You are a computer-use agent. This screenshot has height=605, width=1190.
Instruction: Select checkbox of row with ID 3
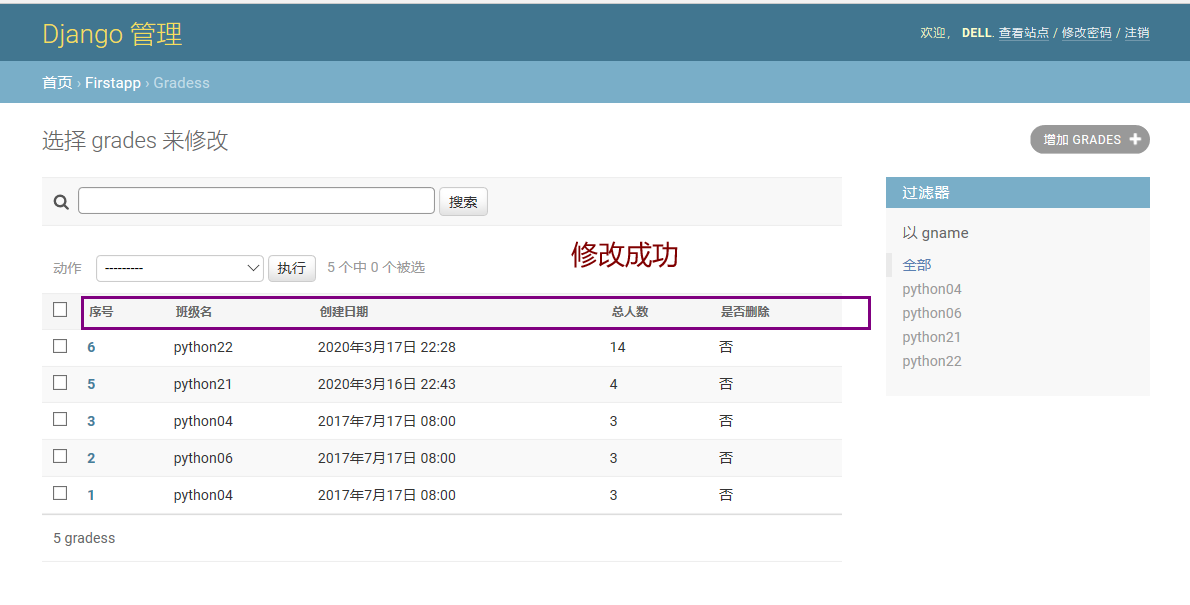pyautogui.click(x=60, y=420)
